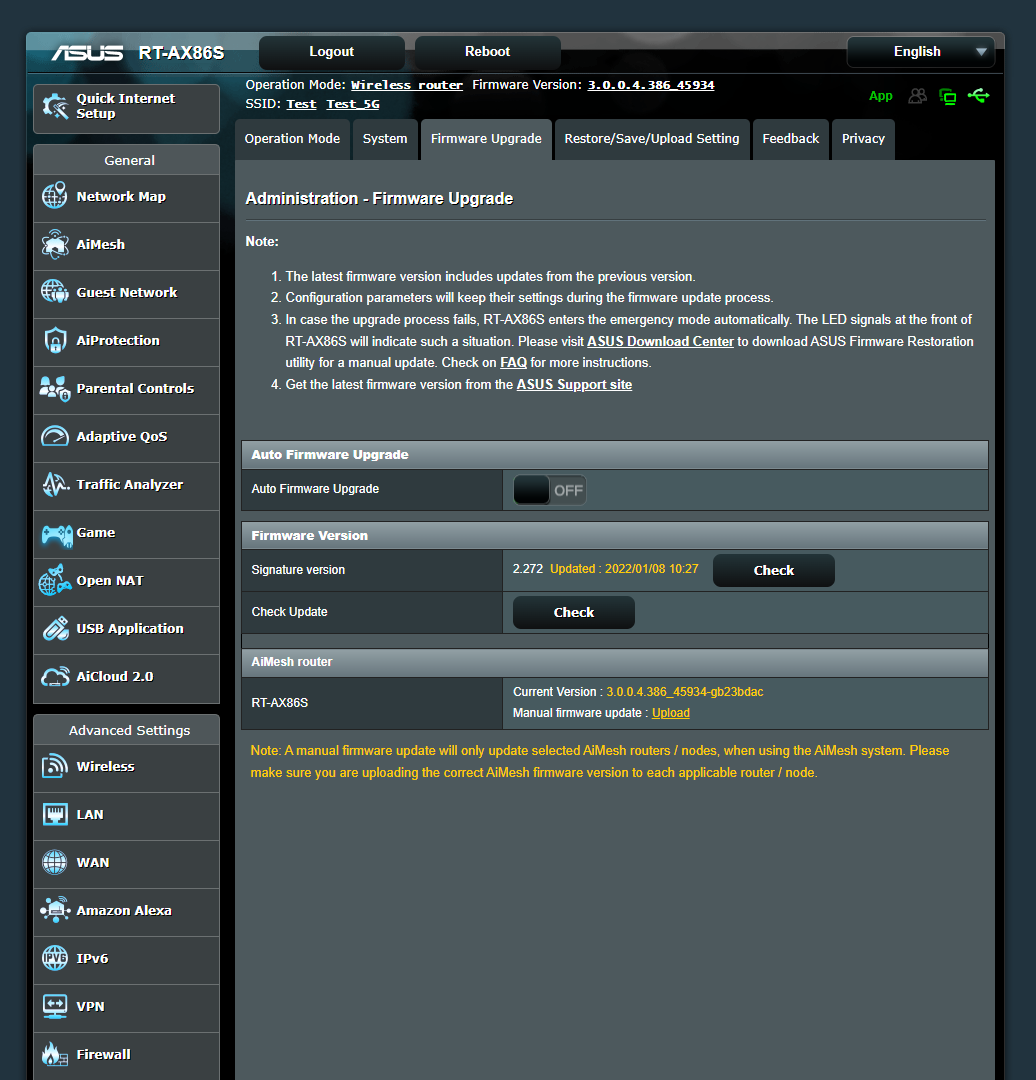
Task: Select the Game controller icon
Action: click(x=54, y=532)
